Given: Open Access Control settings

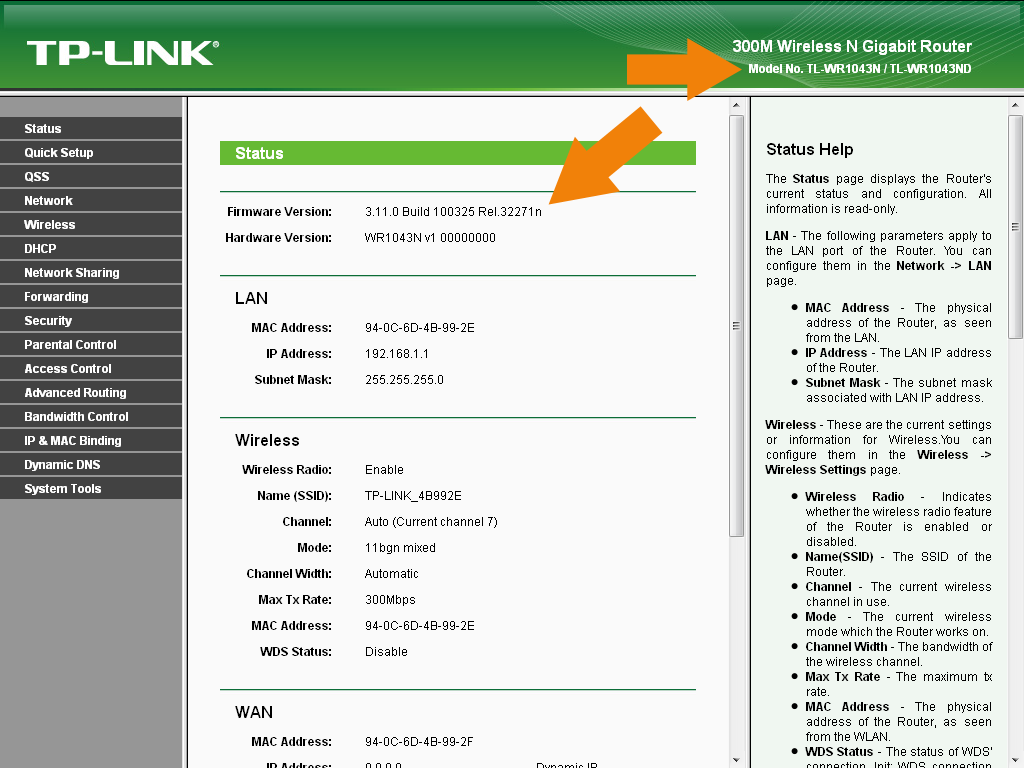Looking at the screenshot, I should point(91,368).
